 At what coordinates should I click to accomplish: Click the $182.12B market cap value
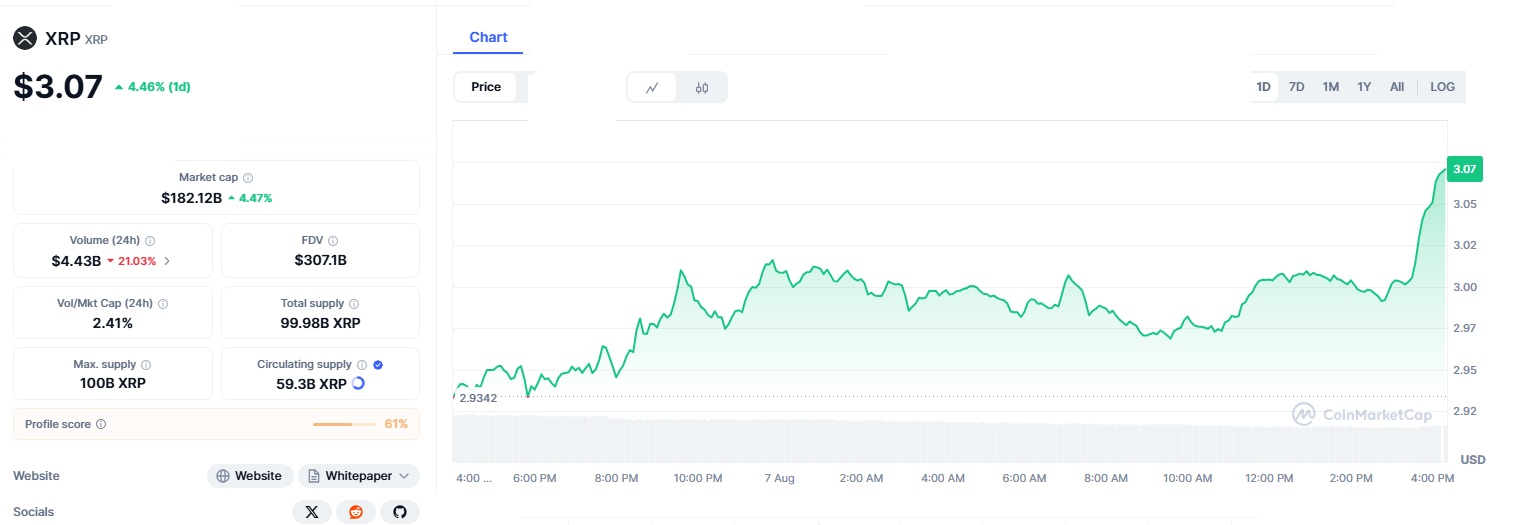pyautogui.click(x=191, y=198)
